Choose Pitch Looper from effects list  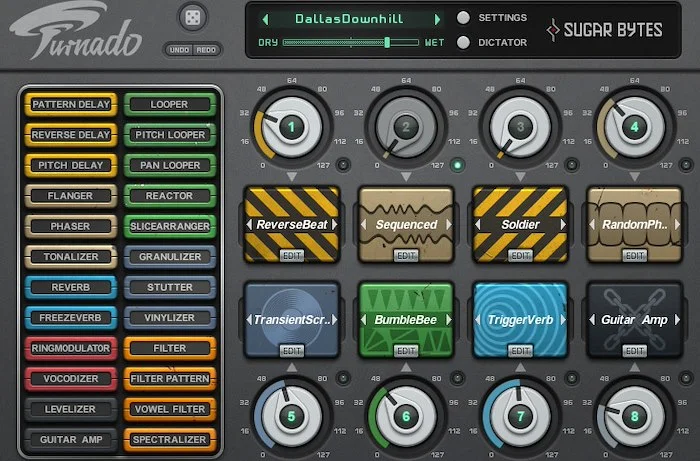tap(168, 135)
